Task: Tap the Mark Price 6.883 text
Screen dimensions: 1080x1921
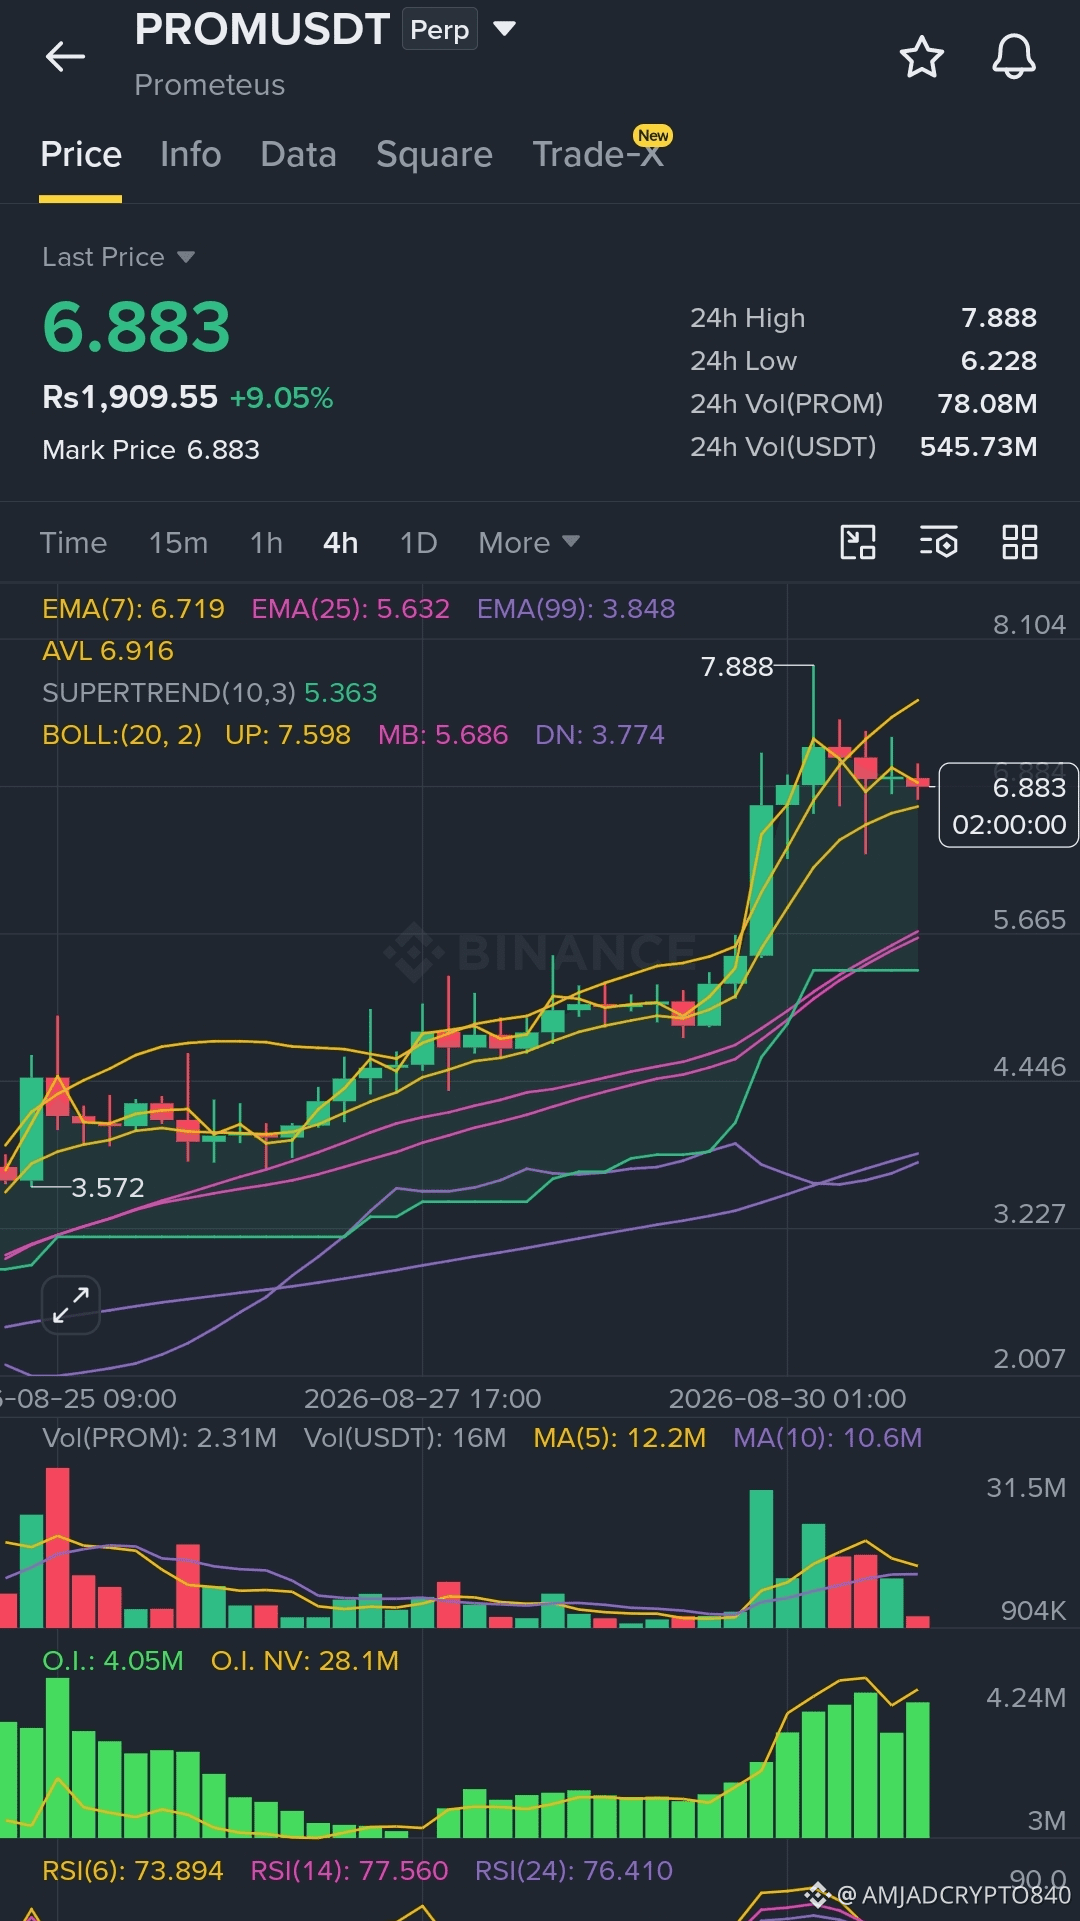Action: pyautogui.click(x=151, y=450)
